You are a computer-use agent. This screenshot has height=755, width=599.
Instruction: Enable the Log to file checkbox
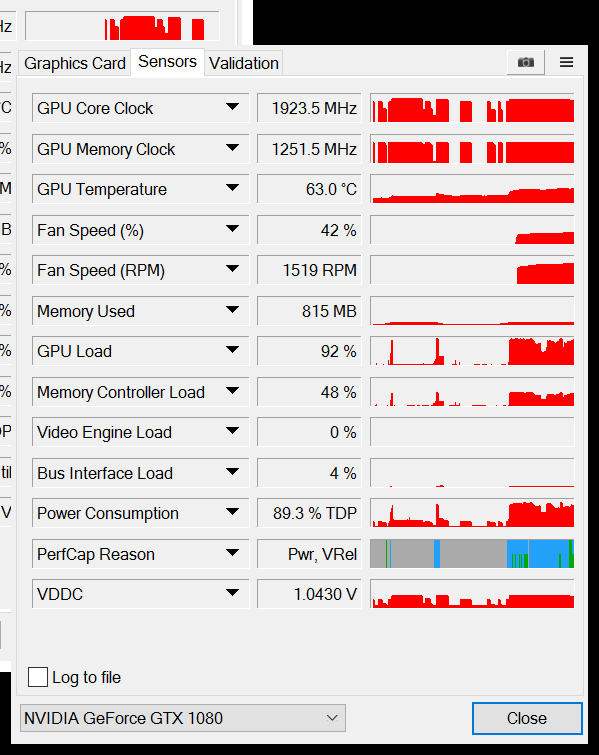pos(38,677)
